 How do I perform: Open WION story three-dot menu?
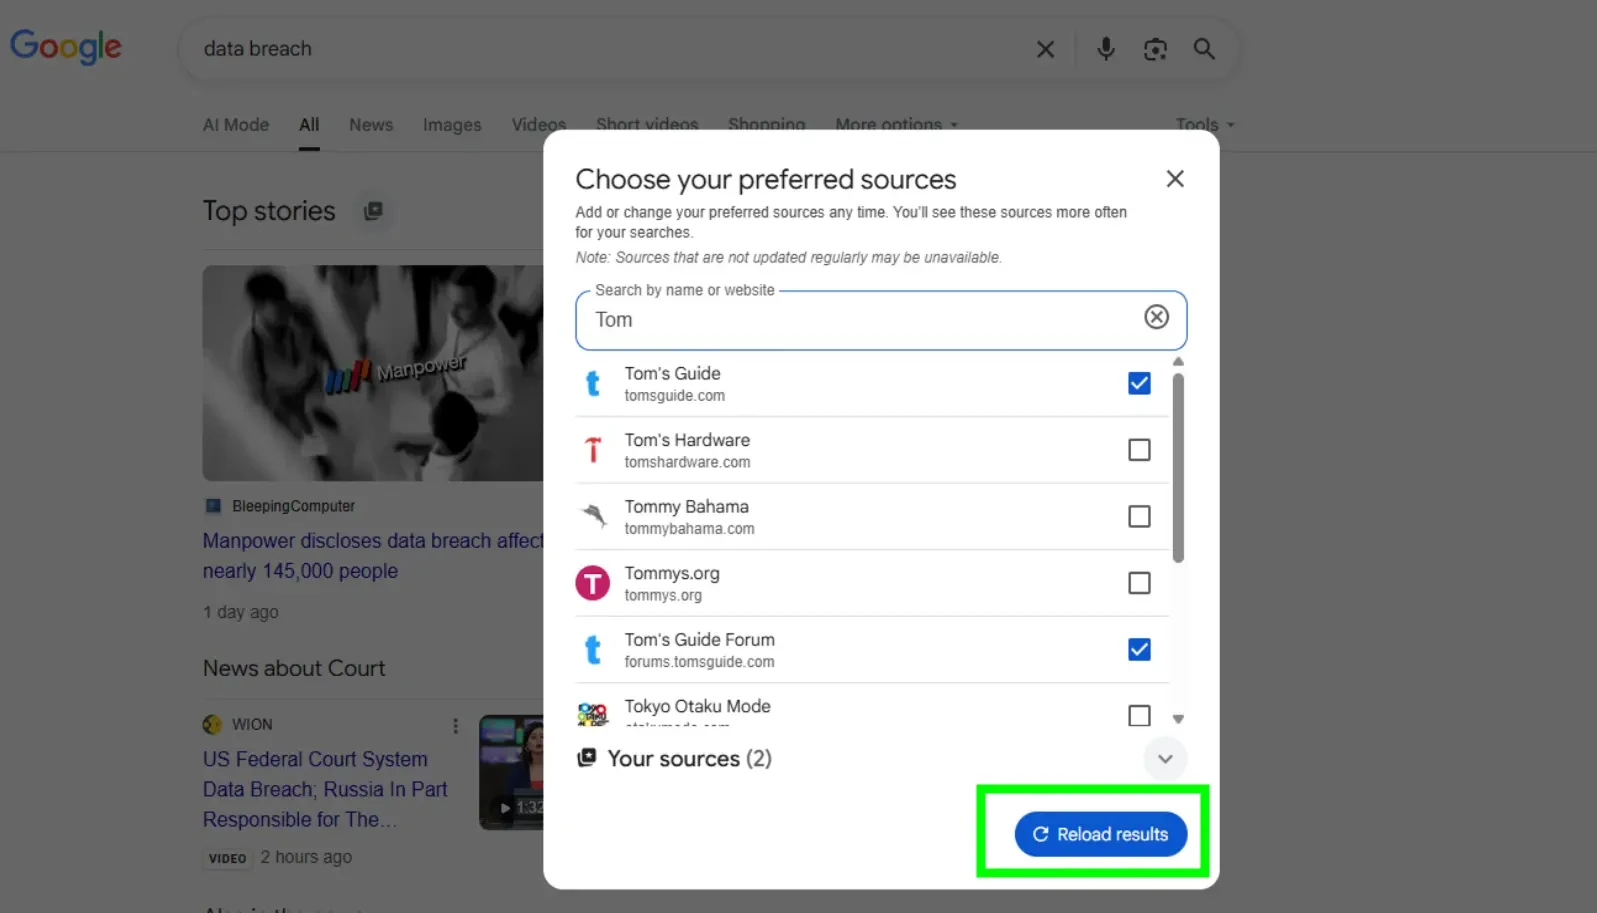455,726
